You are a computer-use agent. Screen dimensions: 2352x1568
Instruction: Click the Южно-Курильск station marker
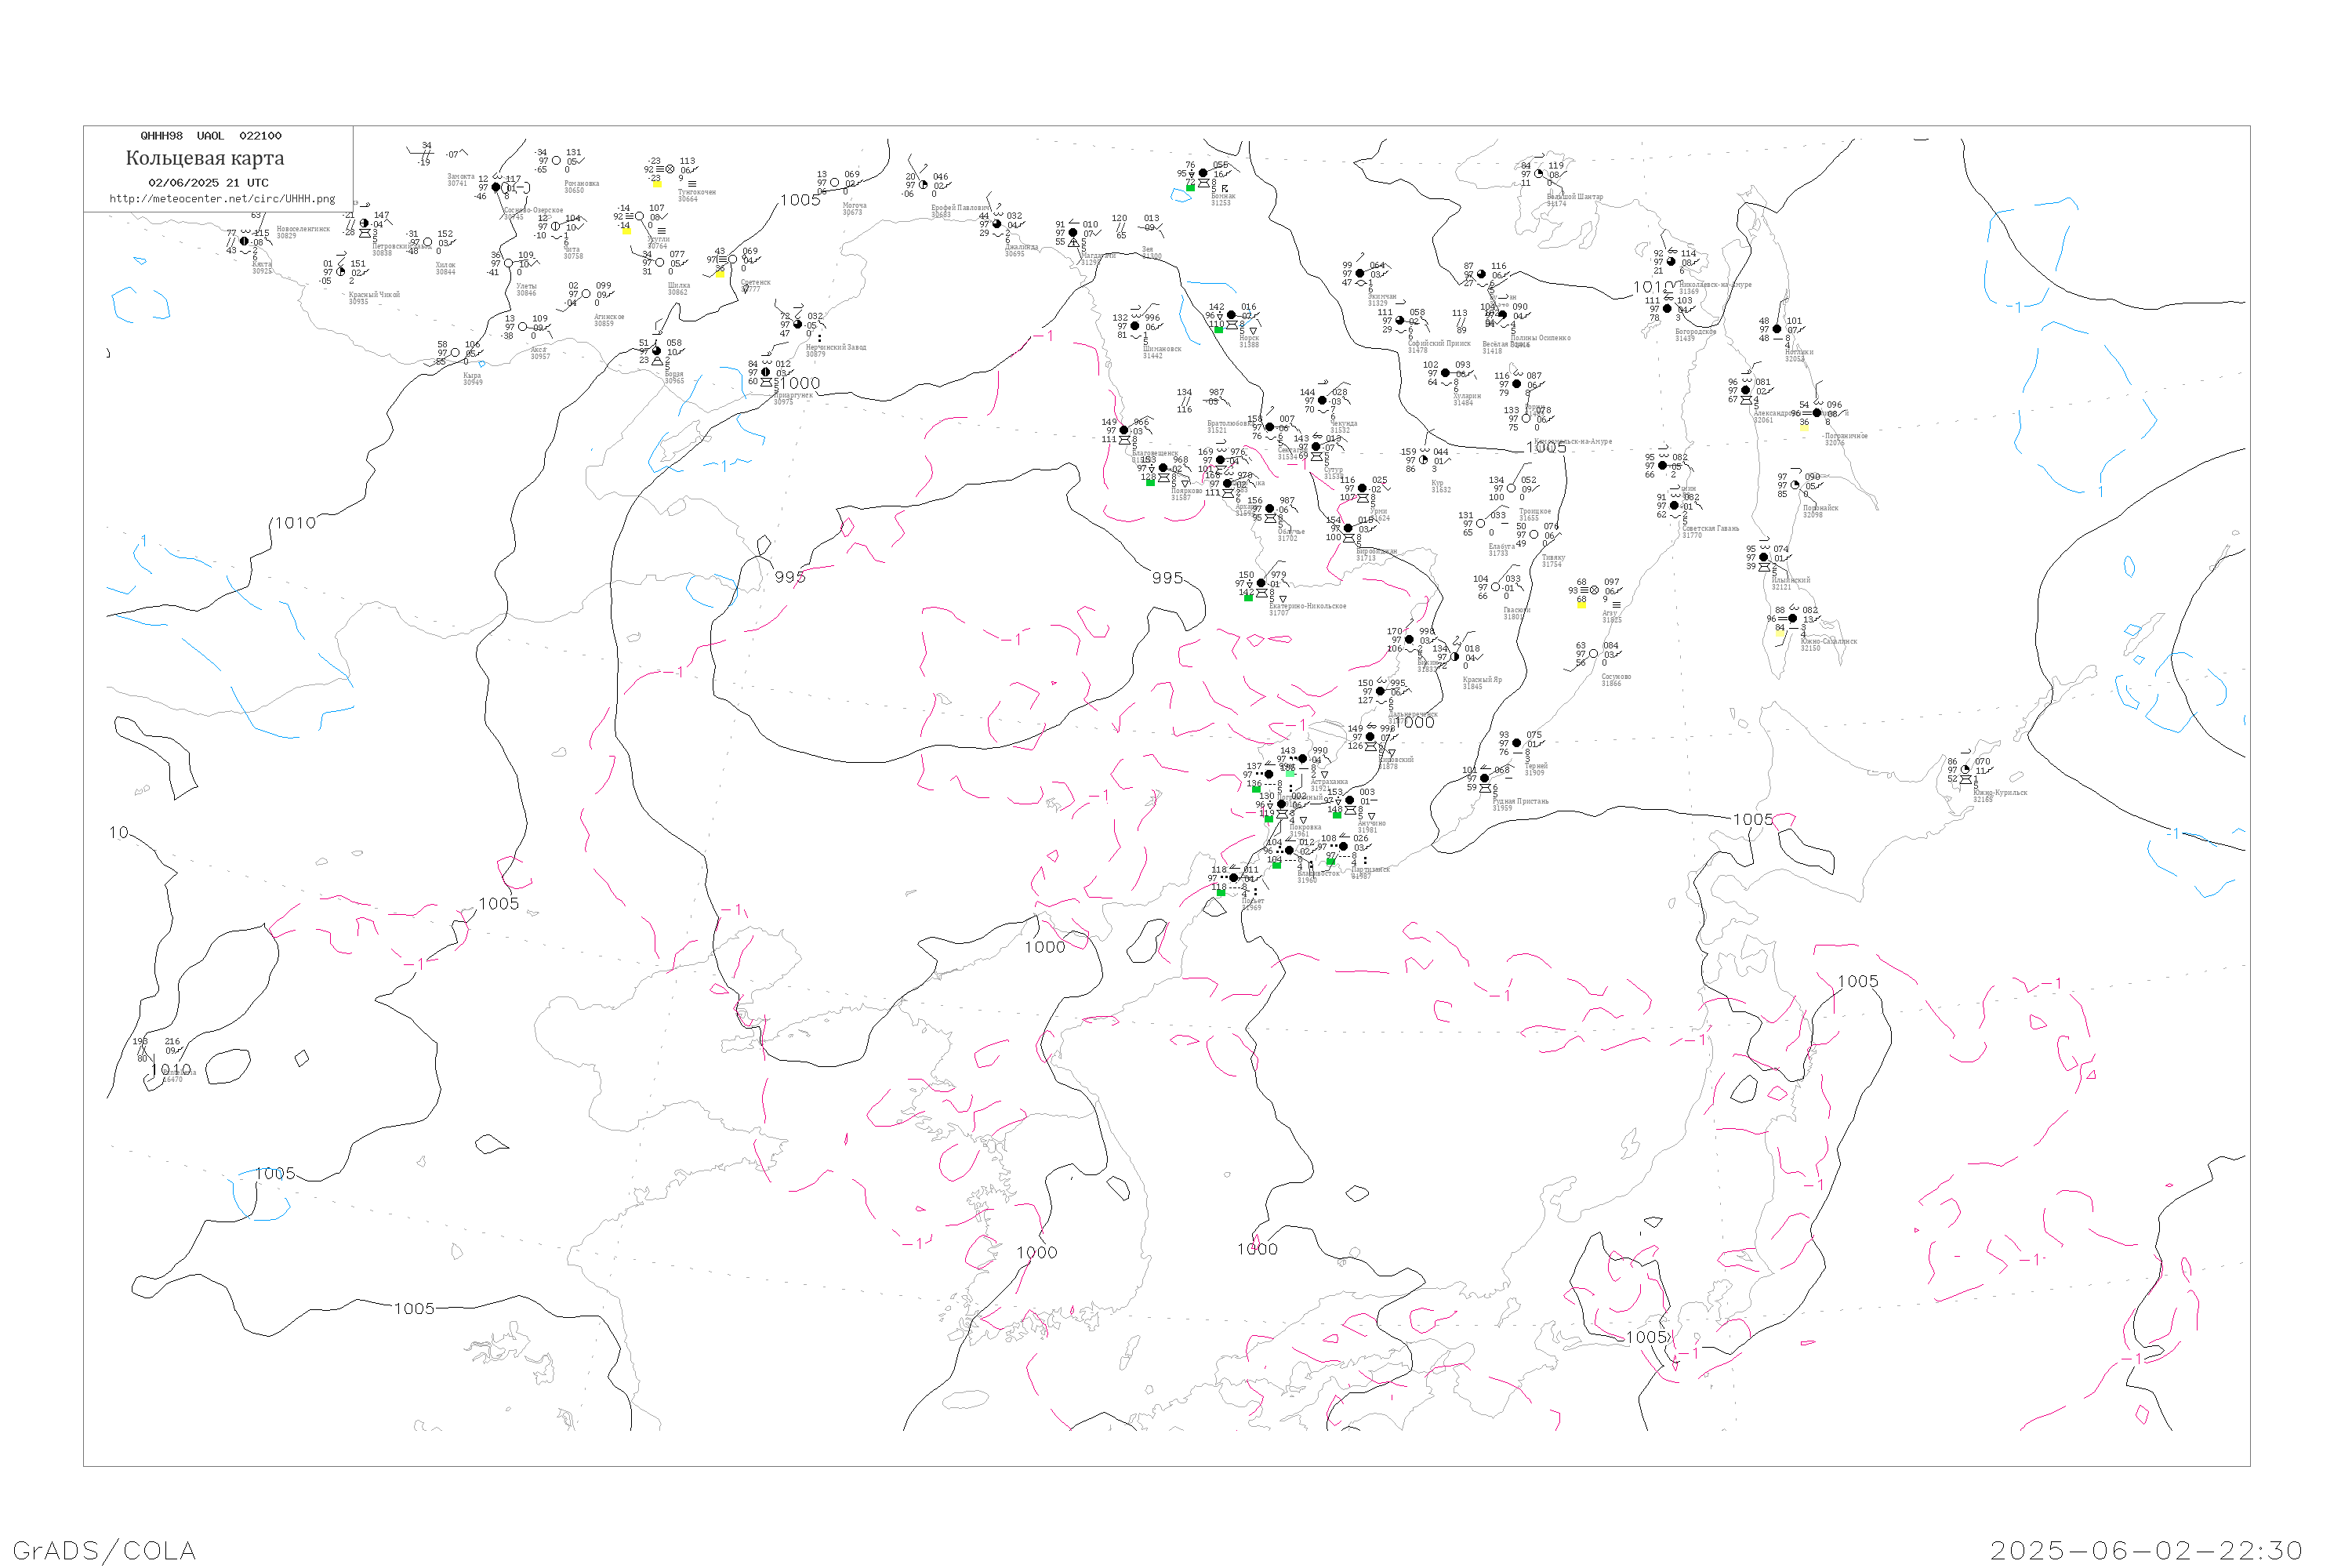pyautogui.click(x=1966, y=770)
